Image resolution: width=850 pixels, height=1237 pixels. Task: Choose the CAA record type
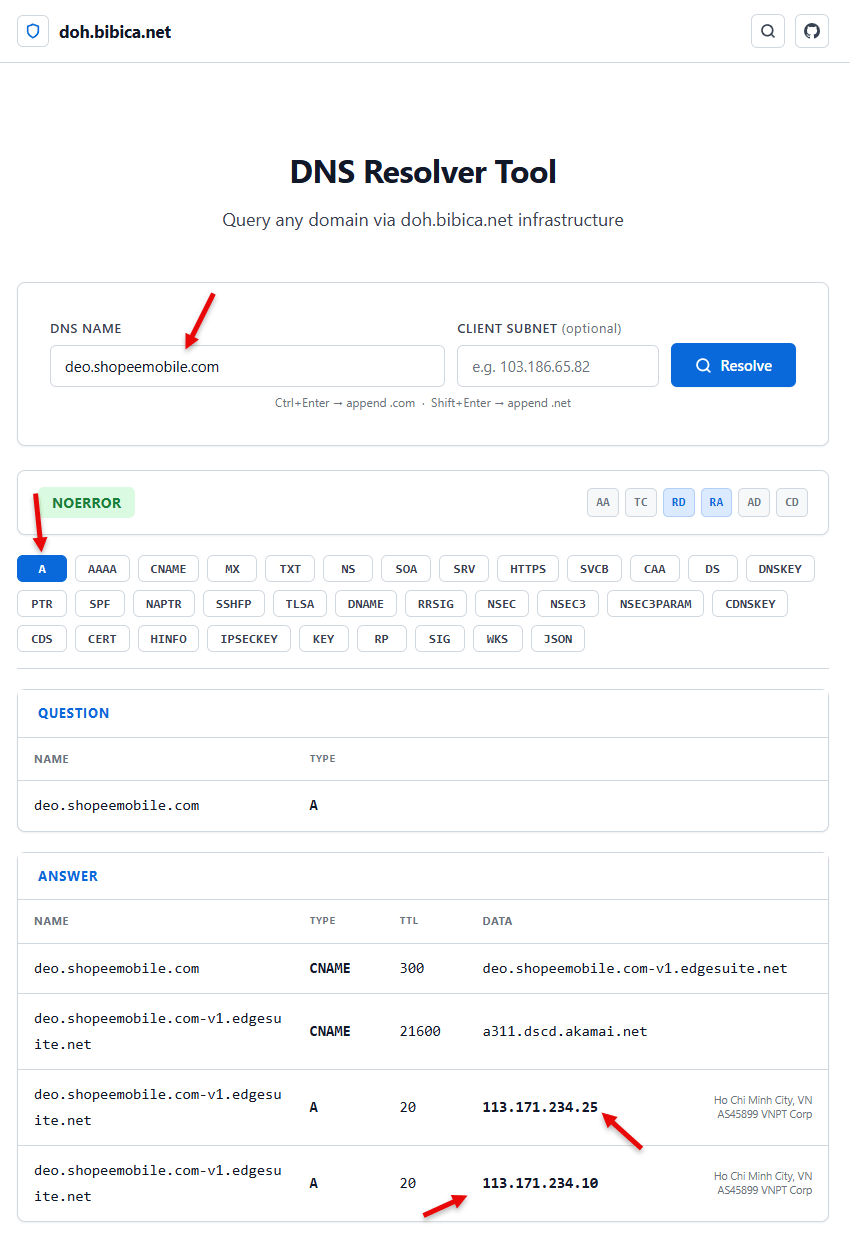655,569
